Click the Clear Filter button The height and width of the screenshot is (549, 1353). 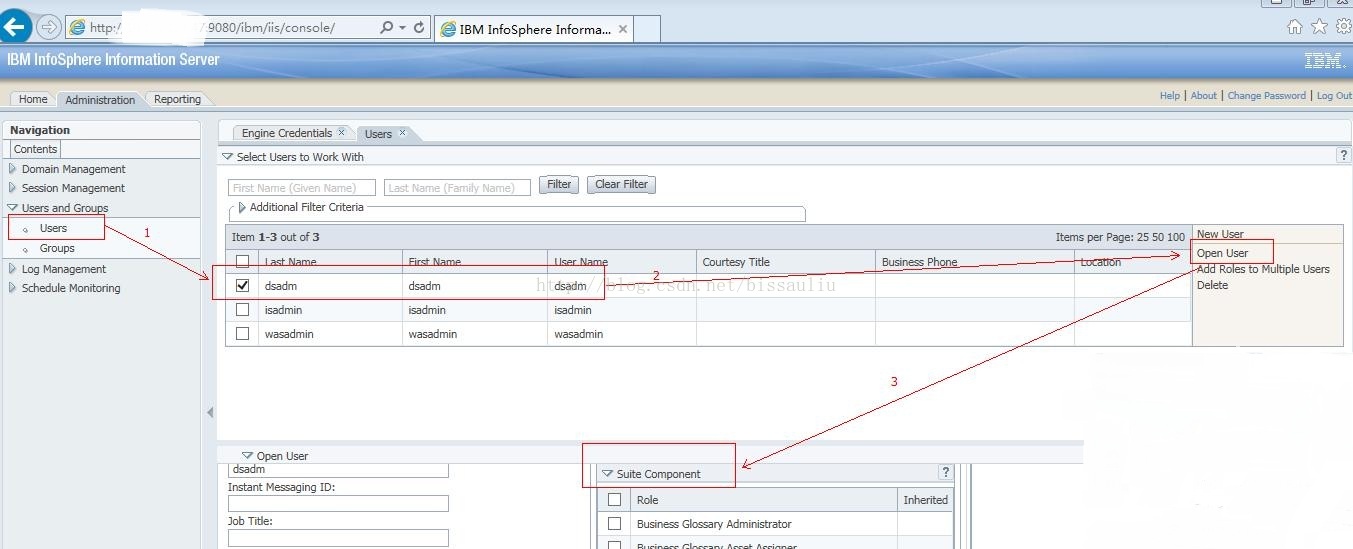point(621,184)
